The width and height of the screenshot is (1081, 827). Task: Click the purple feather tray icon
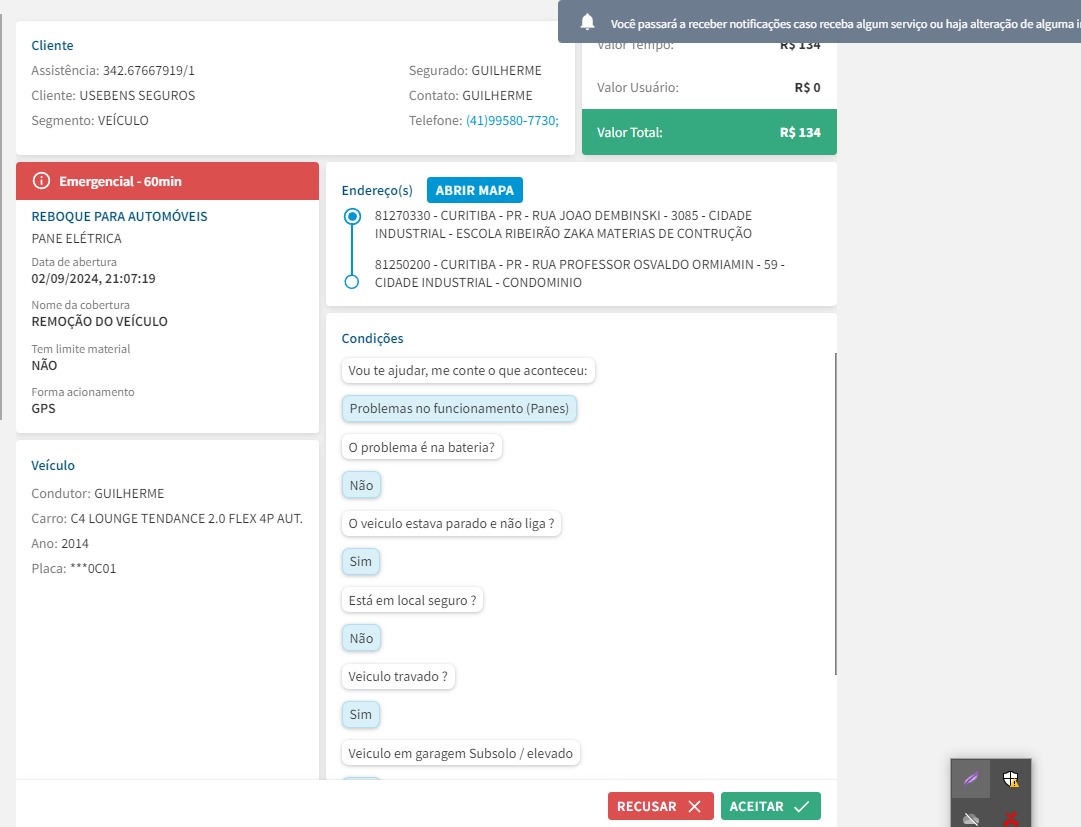point(970,779)
